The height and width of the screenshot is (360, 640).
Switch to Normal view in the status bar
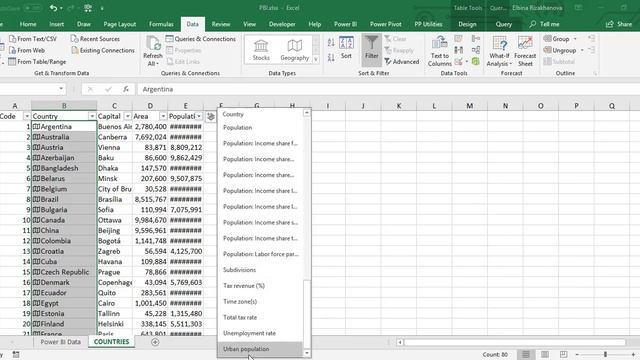[526, 354]
